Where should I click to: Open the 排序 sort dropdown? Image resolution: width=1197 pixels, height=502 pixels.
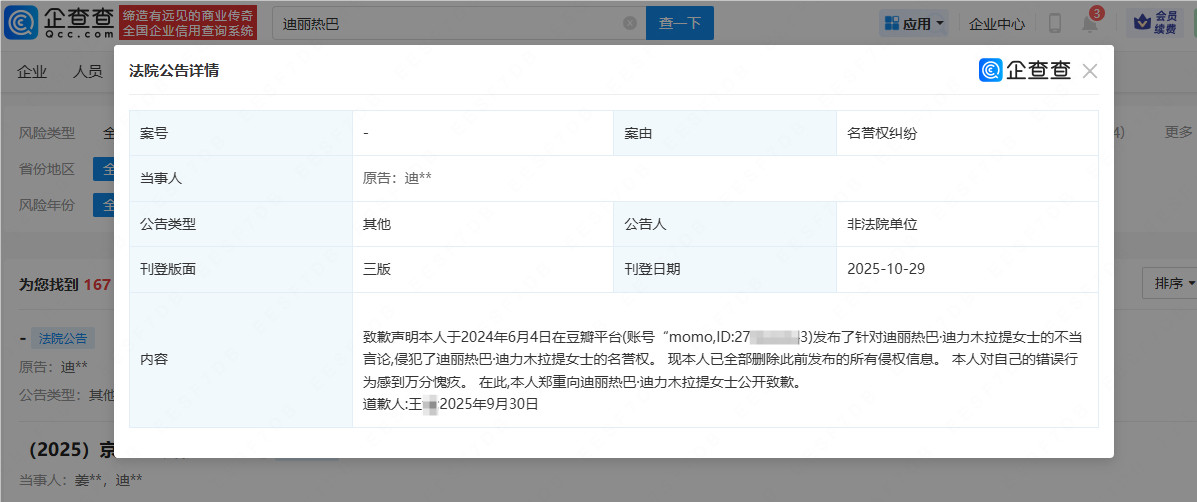[x=1169, y=284]
